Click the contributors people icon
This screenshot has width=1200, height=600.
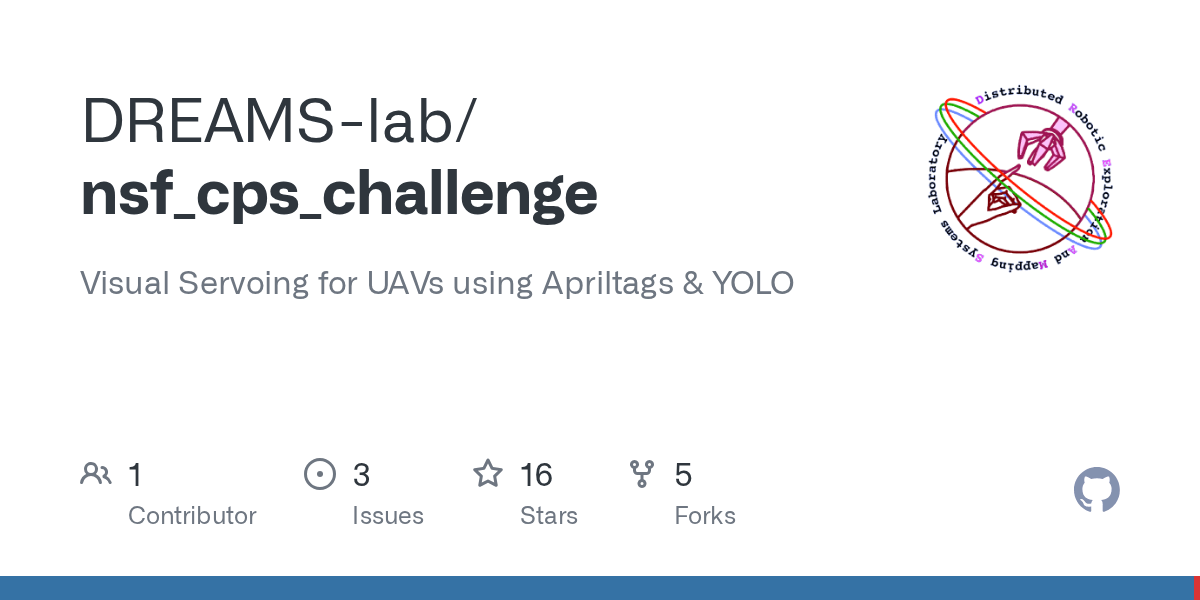(x=96, y=474)
